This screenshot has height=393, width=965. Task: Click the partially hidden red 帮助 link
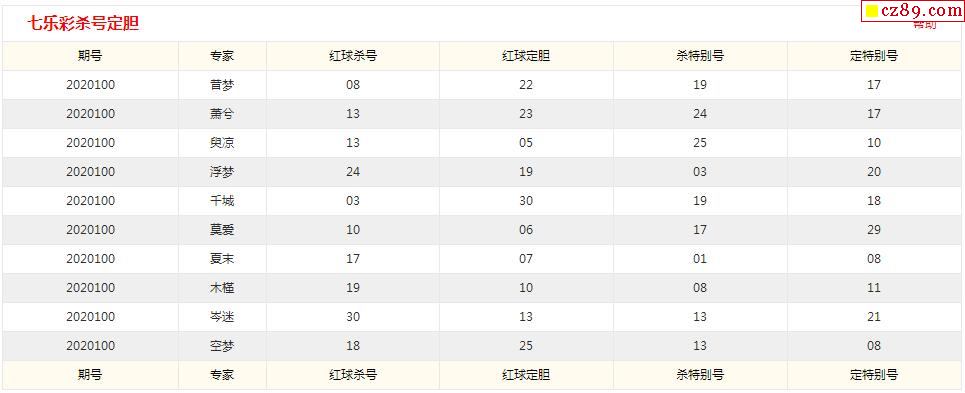click(924, 25)
